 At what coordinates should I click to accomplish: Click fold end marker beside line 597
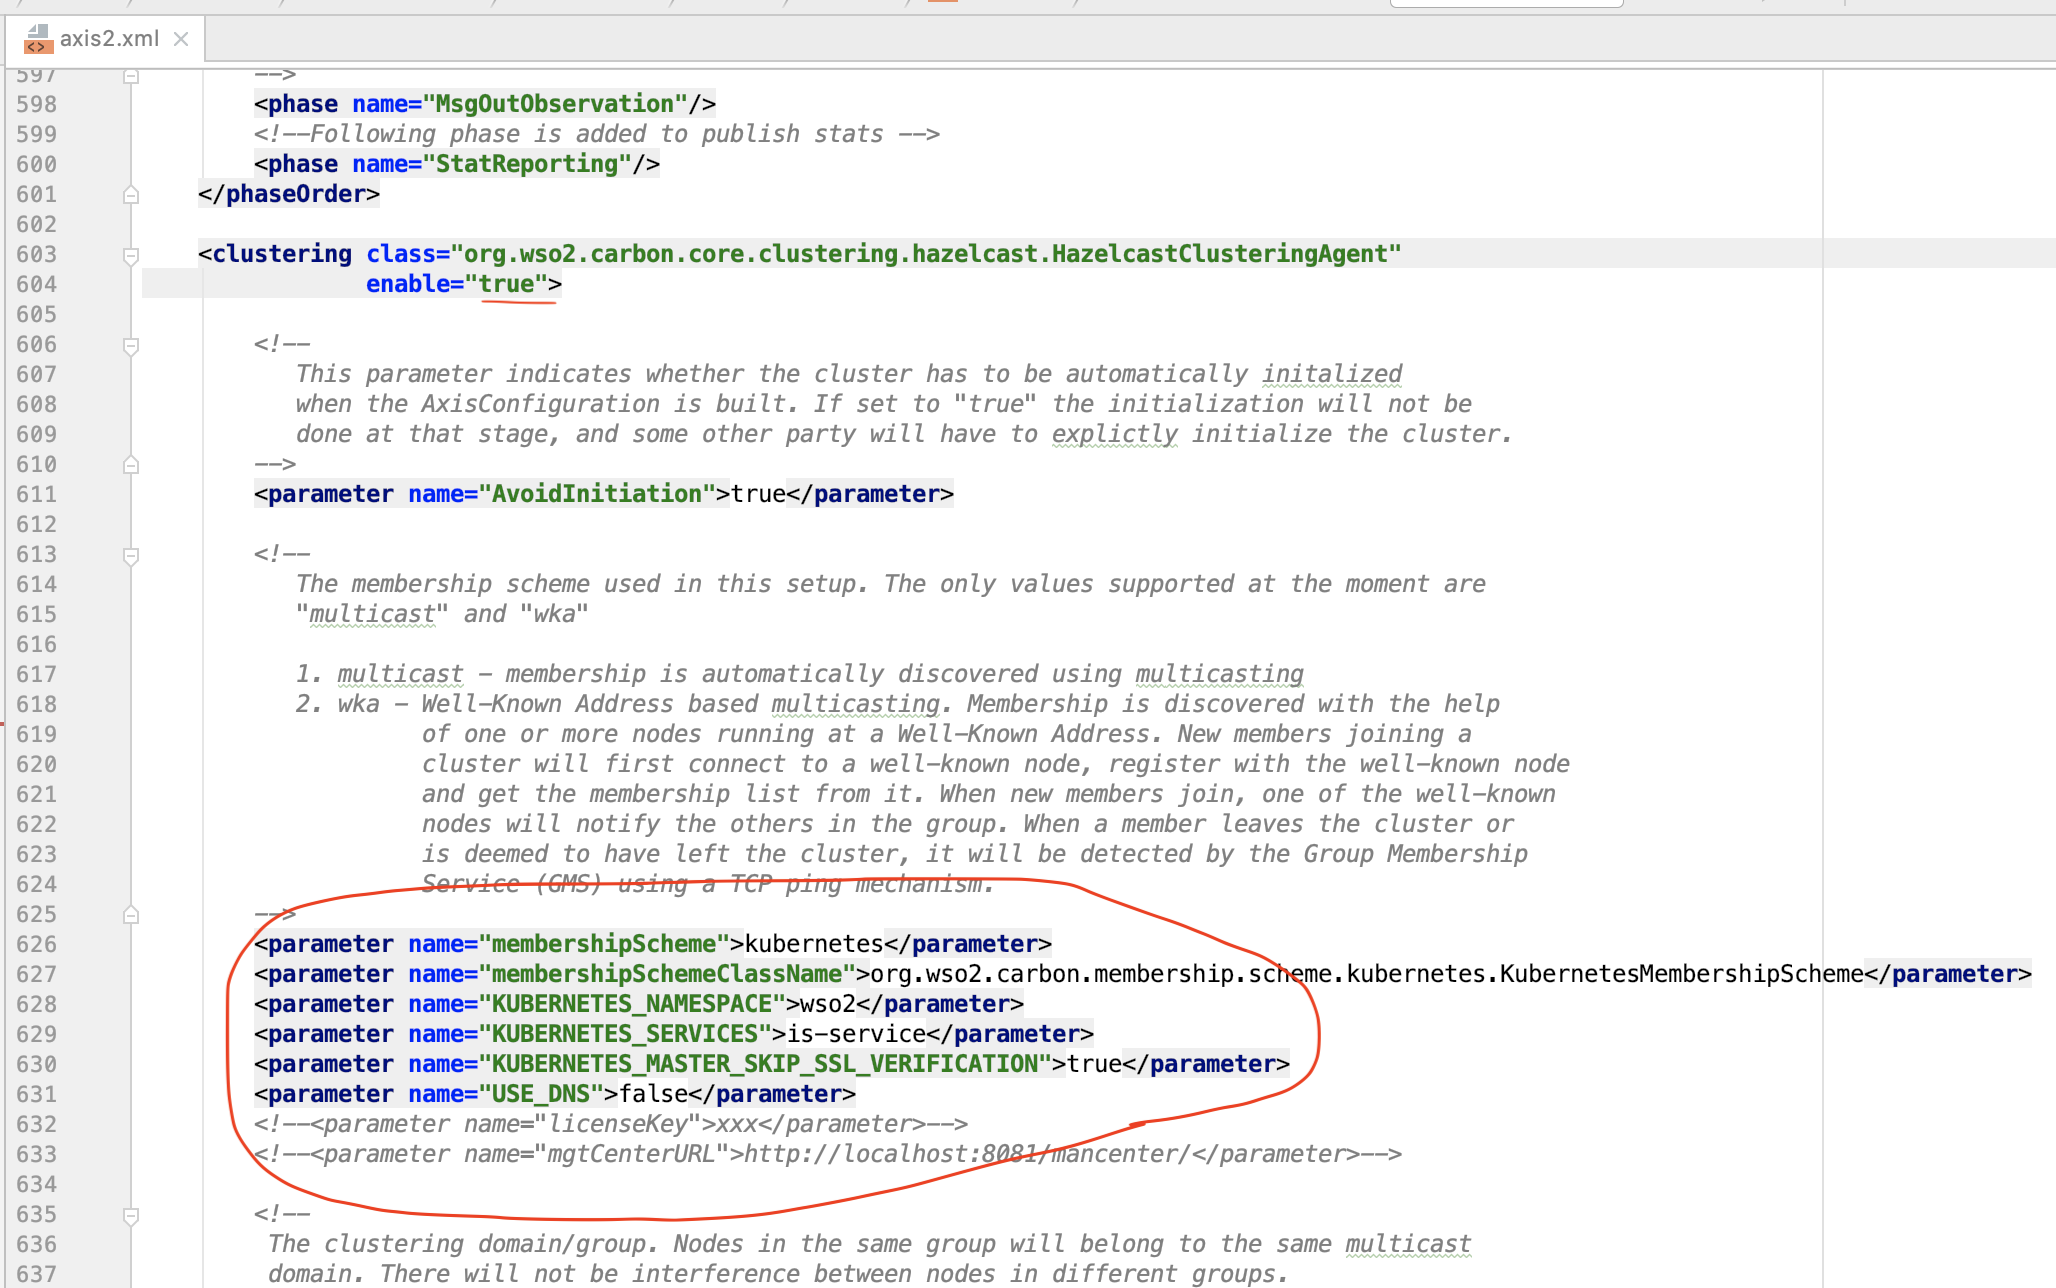coord(131,76)
